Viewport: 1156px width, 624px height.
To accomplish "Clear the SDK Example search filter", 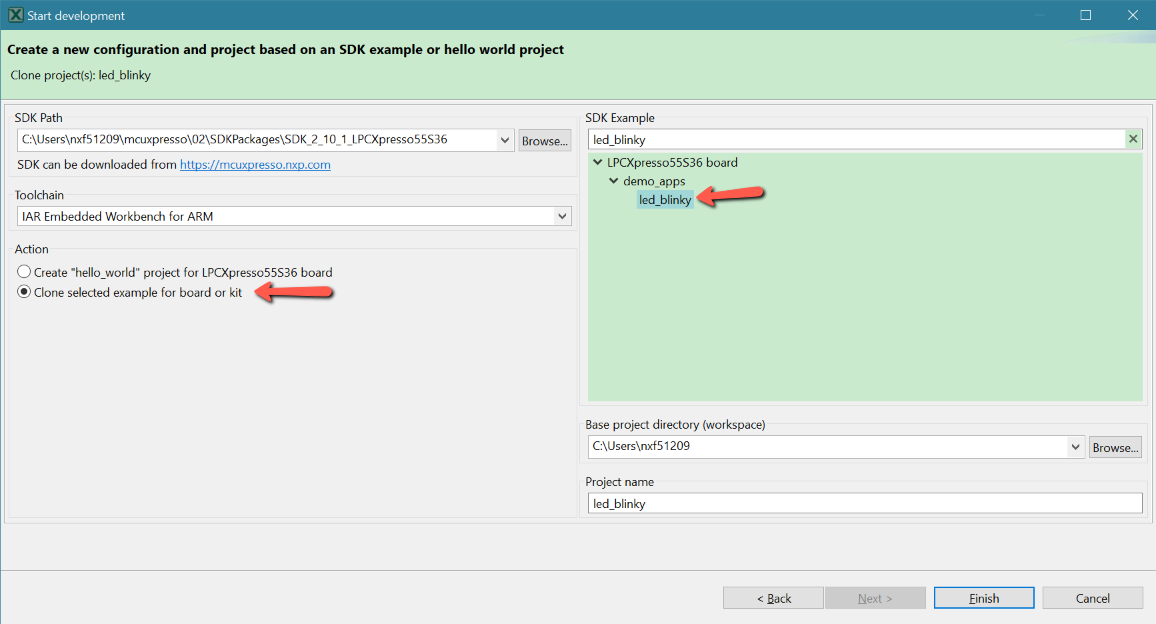I will [1133, 139].
